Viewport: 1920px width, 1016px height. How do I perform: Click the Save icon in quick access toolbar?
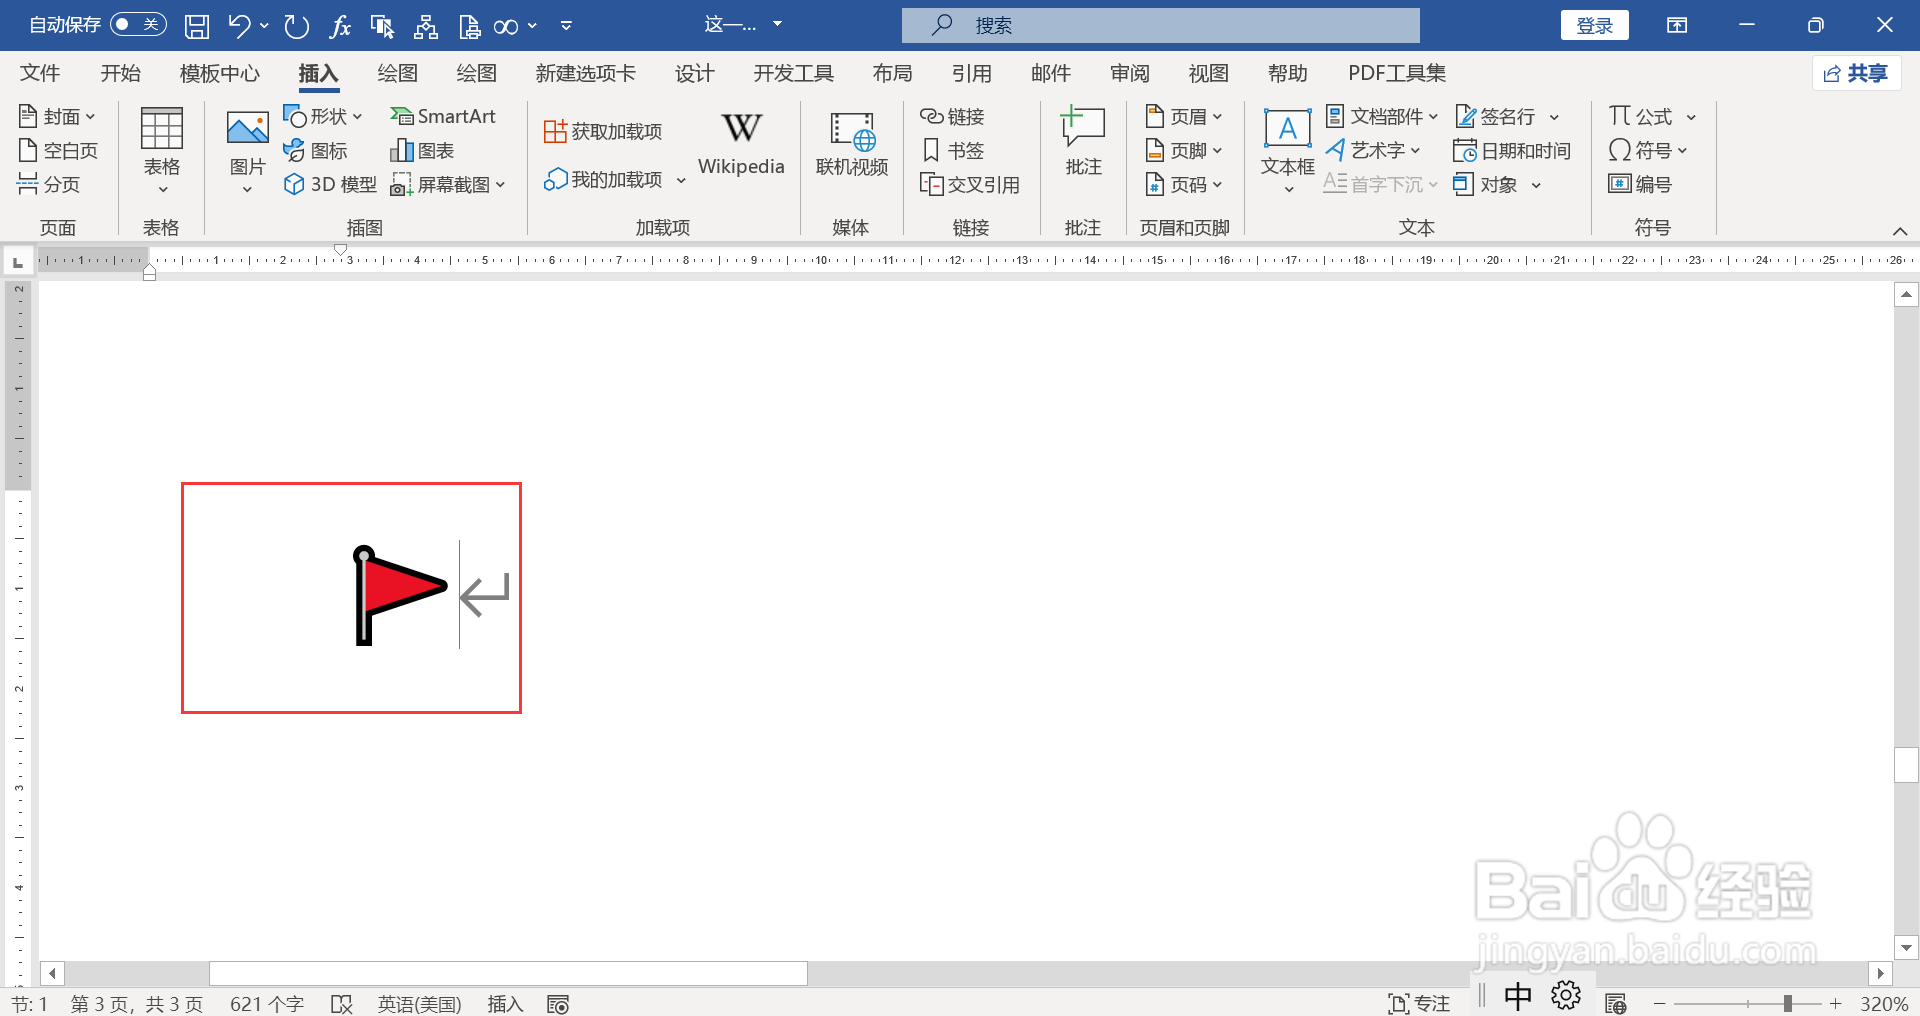pos(197,26)
